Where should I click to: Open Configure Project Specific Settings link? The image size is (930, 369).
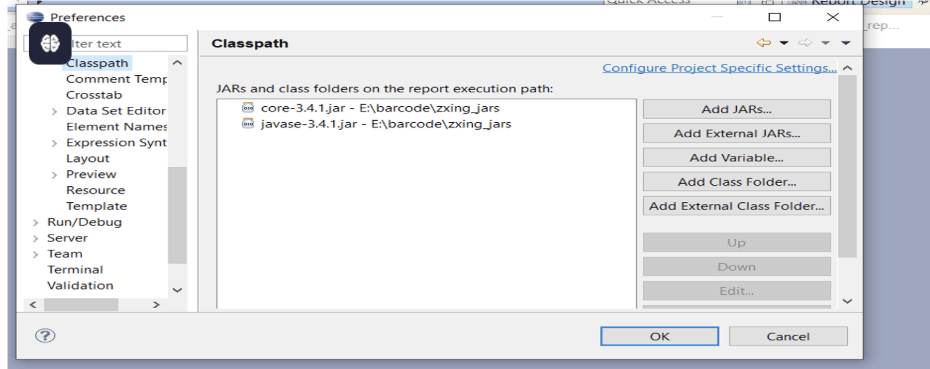[719, 68]
